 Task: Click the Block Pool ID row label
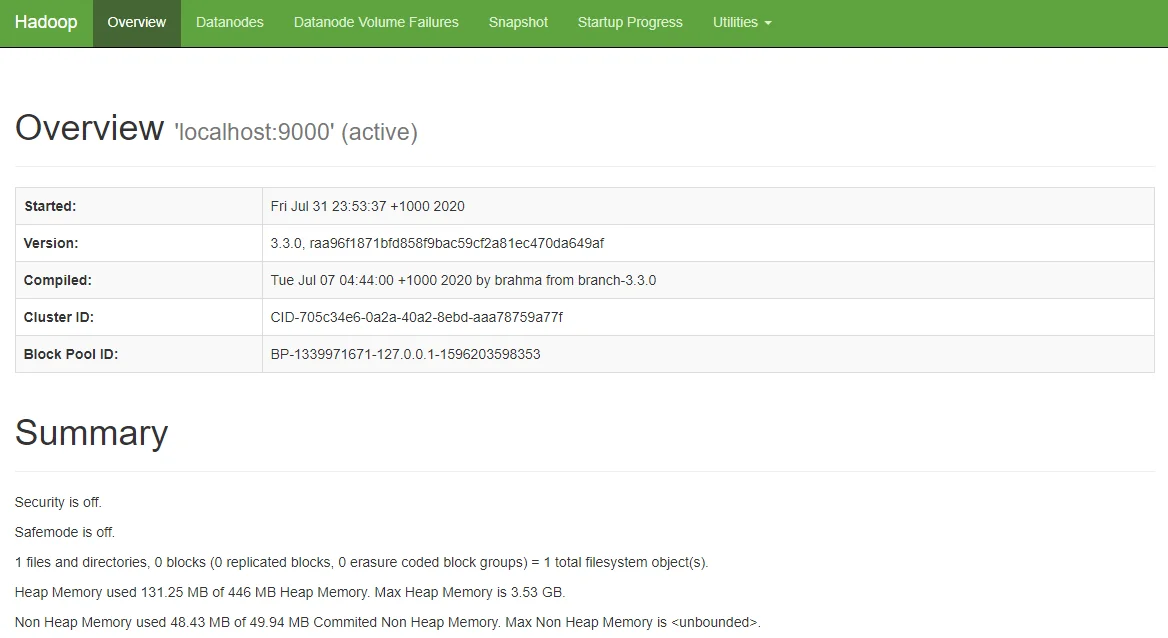pyautogui.click(x=71, y=354)
